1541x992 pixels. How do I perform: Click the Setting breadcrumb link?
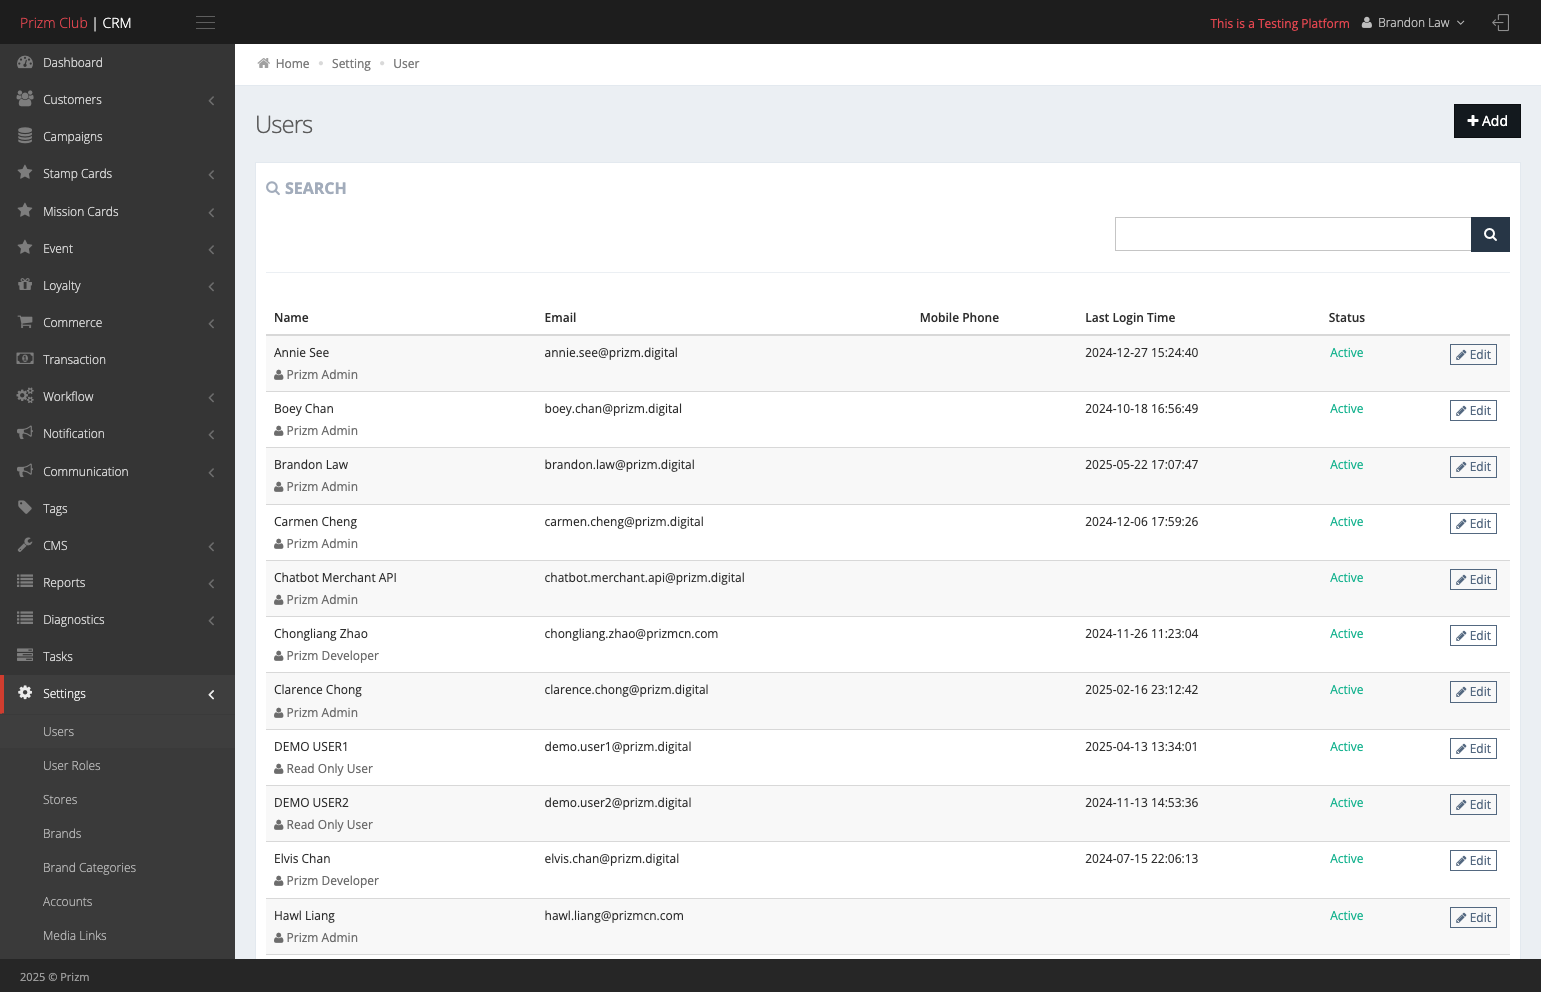pyautogui.click(x=351, y=63)
